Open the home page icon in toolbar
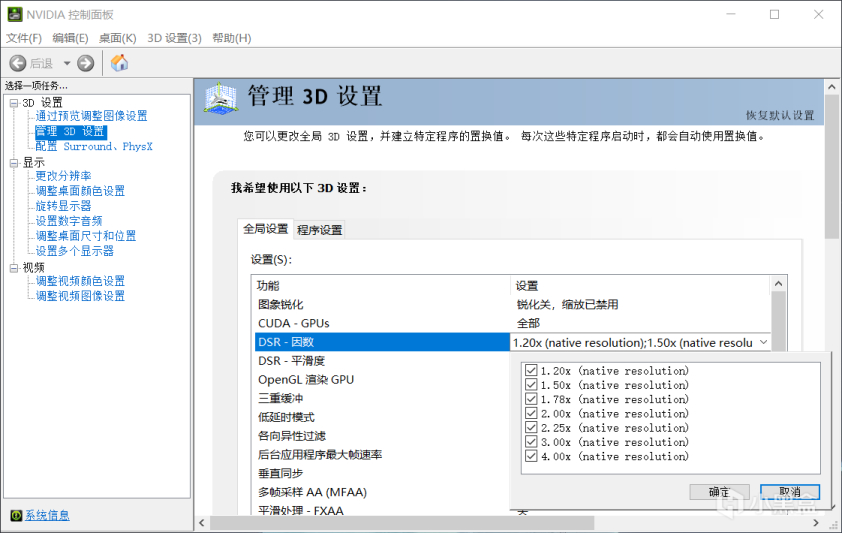This screenshot has height=533, width=842. point(119,63)
